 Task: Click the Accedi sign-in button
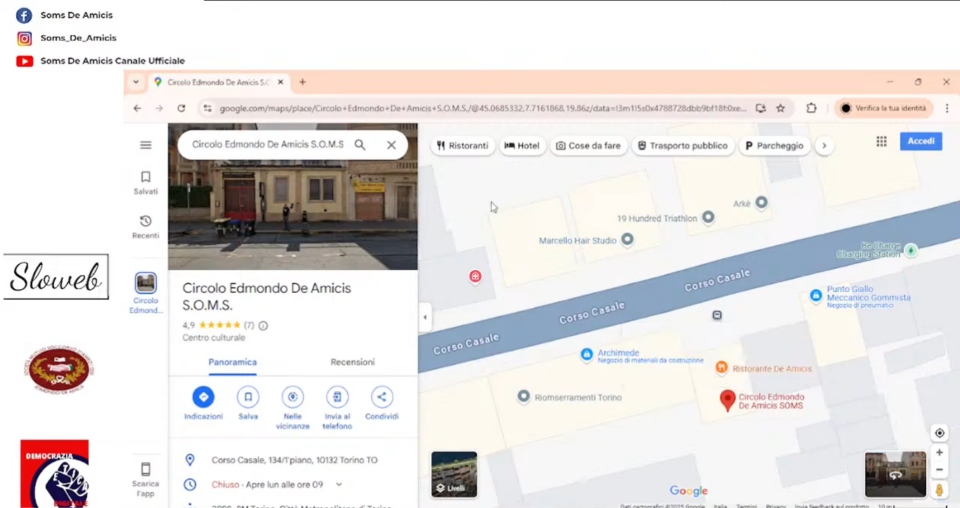click(920, 142)
